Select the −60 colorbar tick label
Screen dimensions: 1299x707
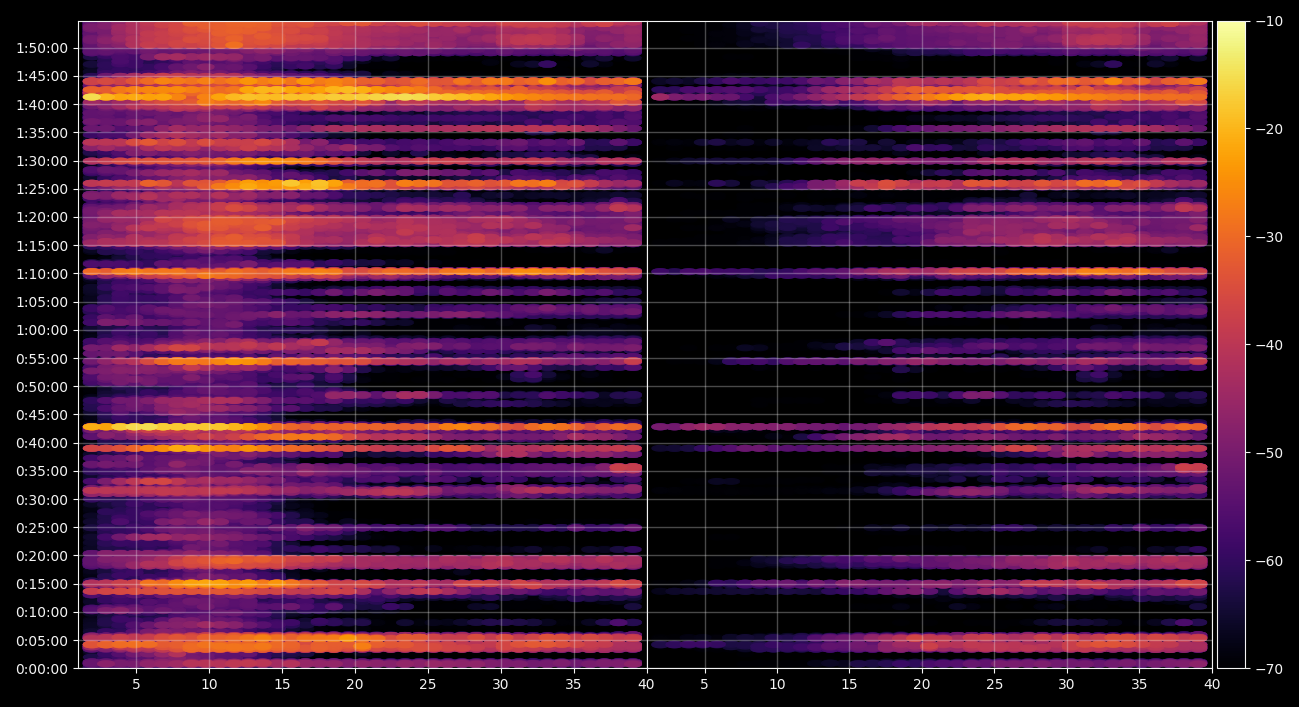(x=1269, y=561)
